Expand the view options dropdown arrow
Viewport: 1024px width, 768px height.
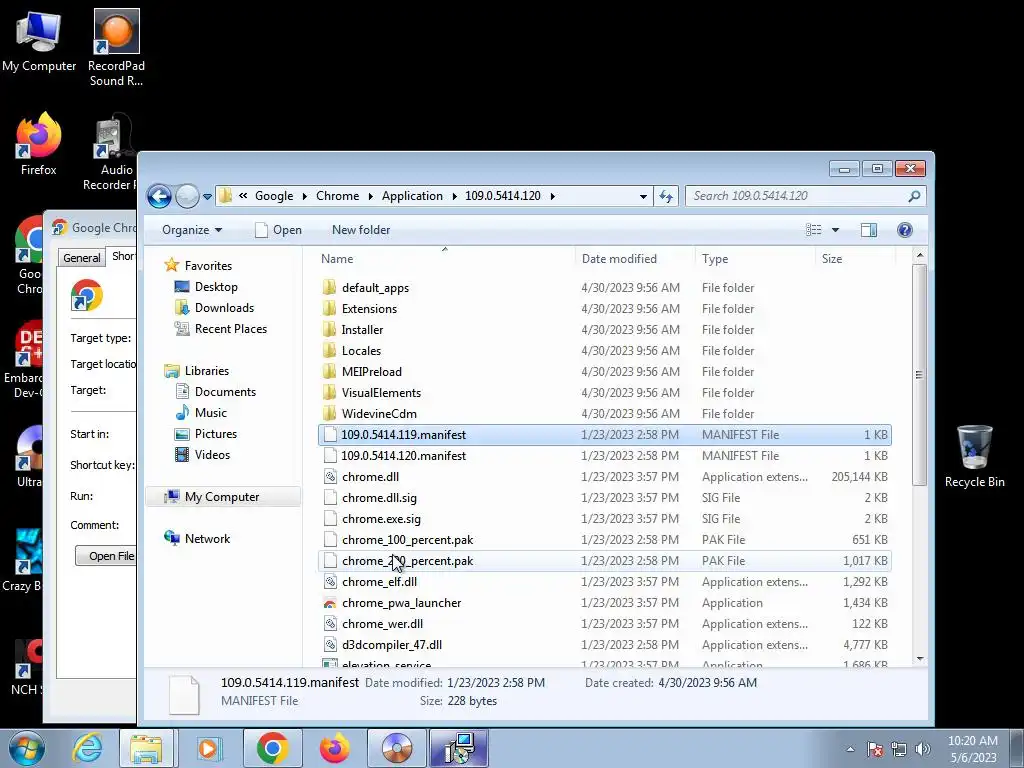(x=835, y=230)
